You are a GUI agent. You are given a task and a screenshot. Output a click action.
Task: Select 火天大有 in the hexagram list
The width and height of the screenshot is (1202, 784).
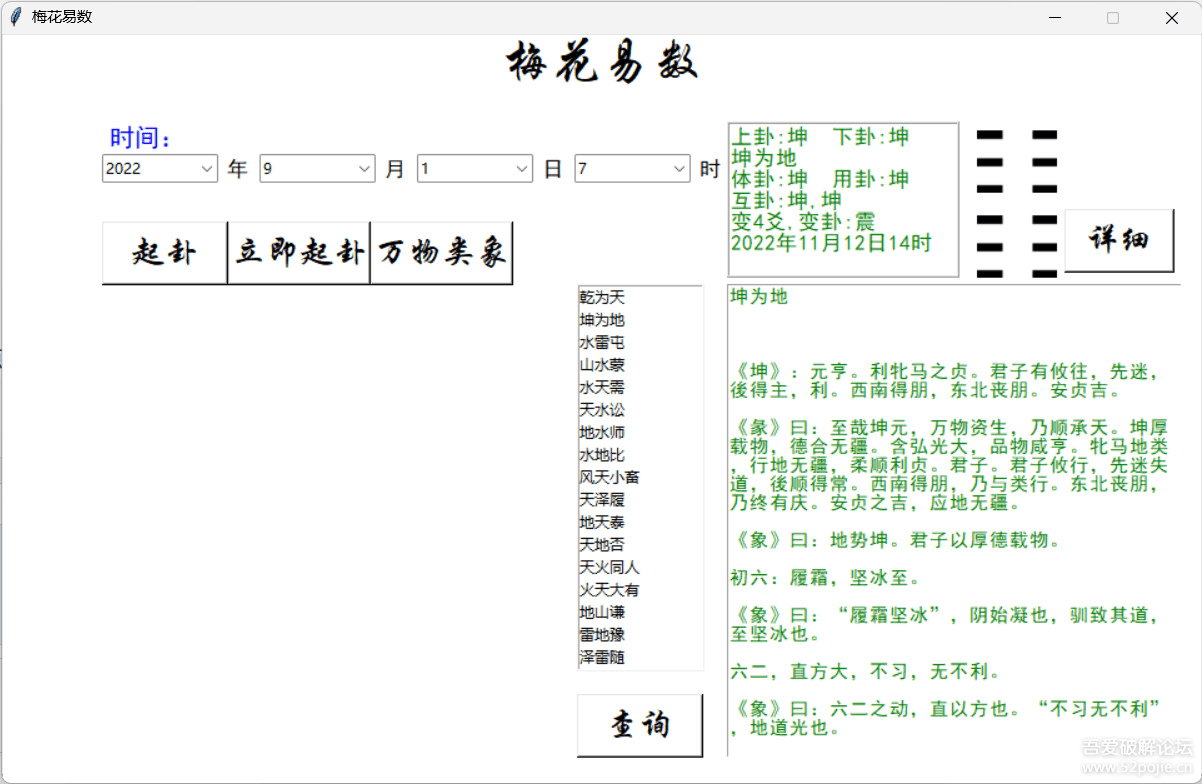[610, 590]
